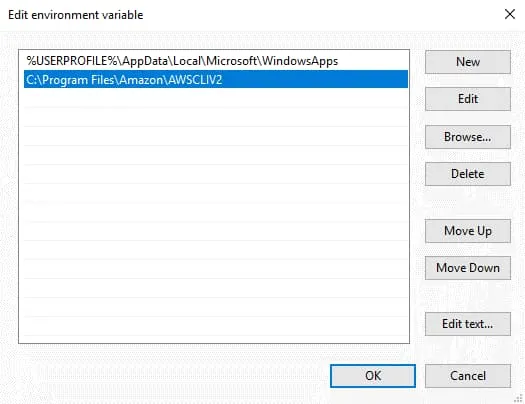
Task: Click the Move Down button
Action: click(x=468, y=268)
